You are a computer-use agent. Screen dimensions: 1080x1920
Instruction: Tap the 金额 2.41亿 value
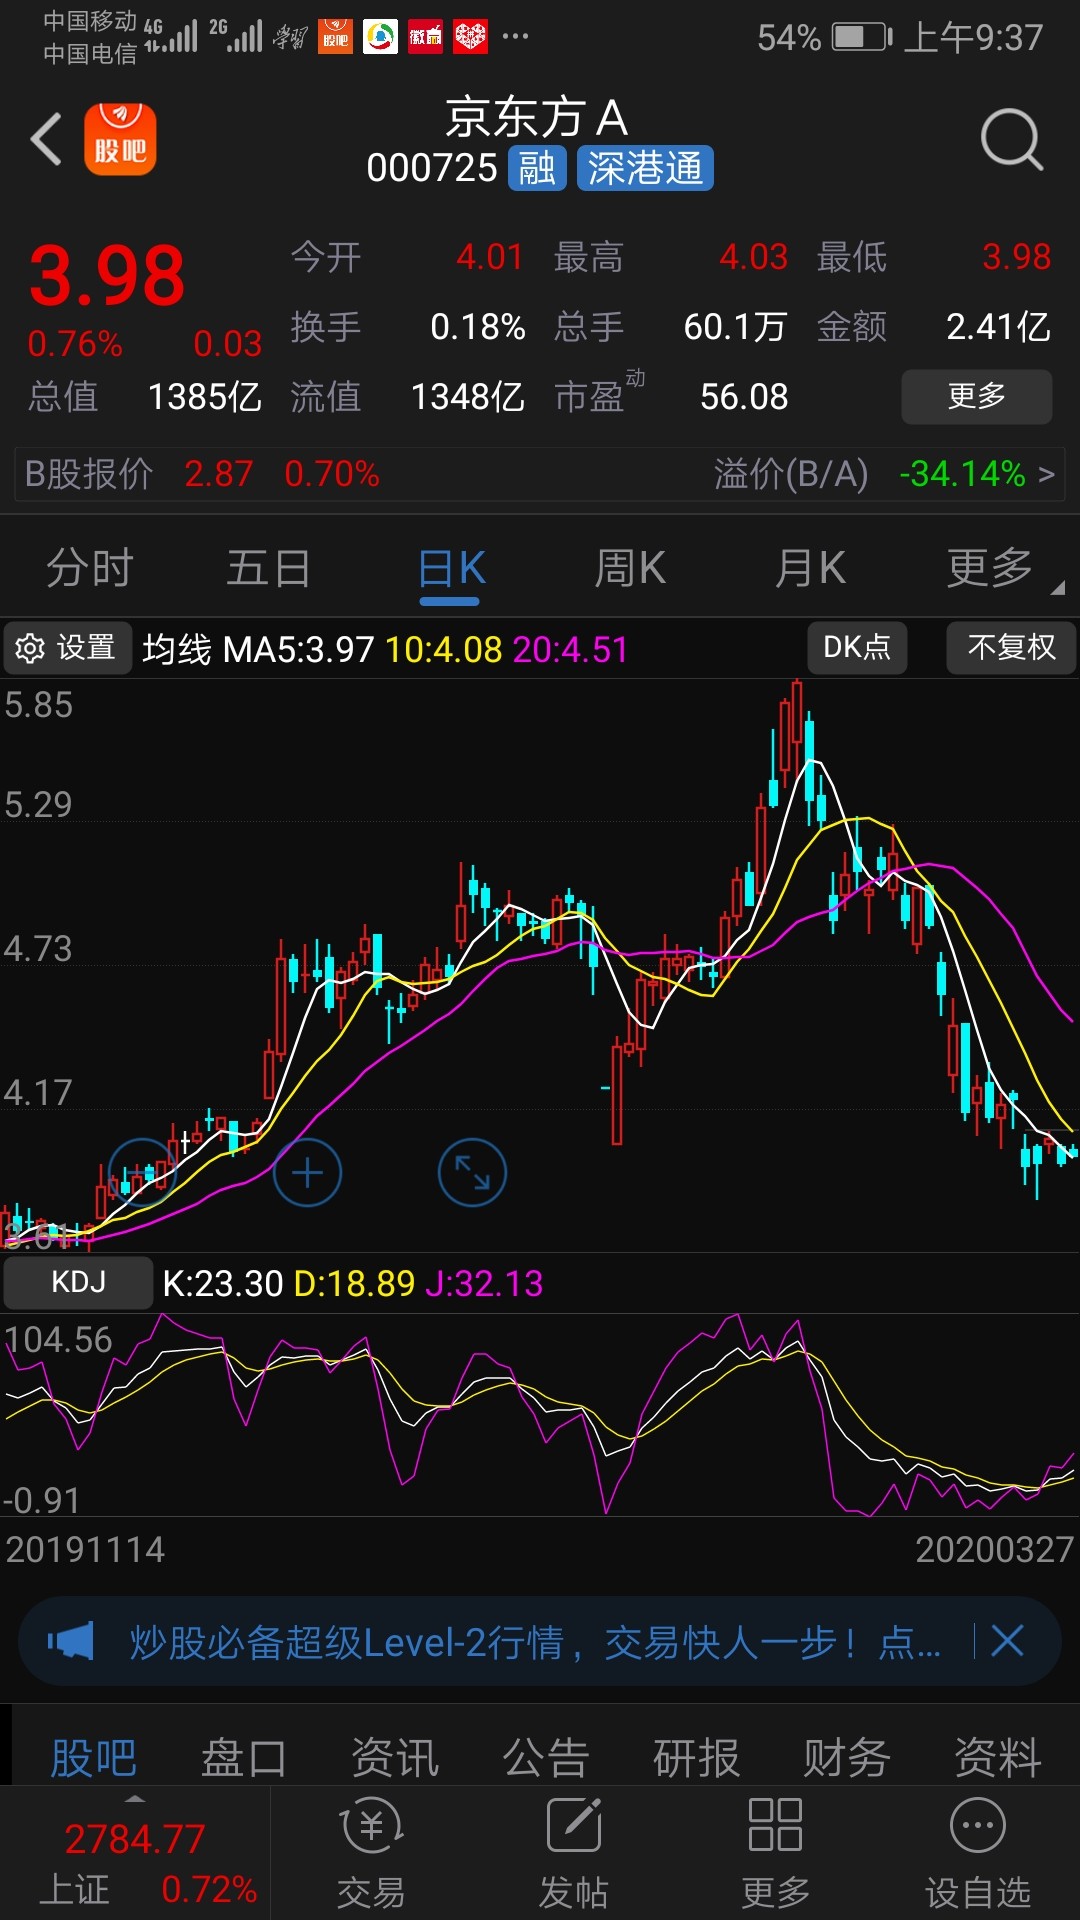[x=999, y=327]
